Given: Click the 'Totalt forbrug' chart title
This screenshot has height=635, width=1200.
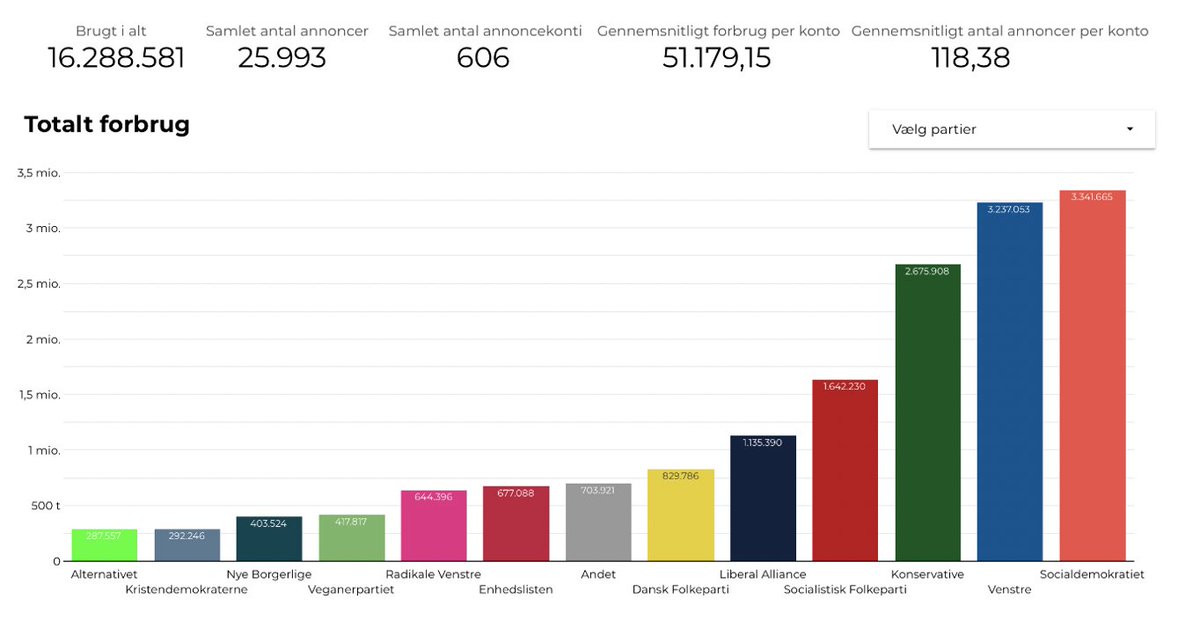Looking at the screenshot, I should coord(107,125).
